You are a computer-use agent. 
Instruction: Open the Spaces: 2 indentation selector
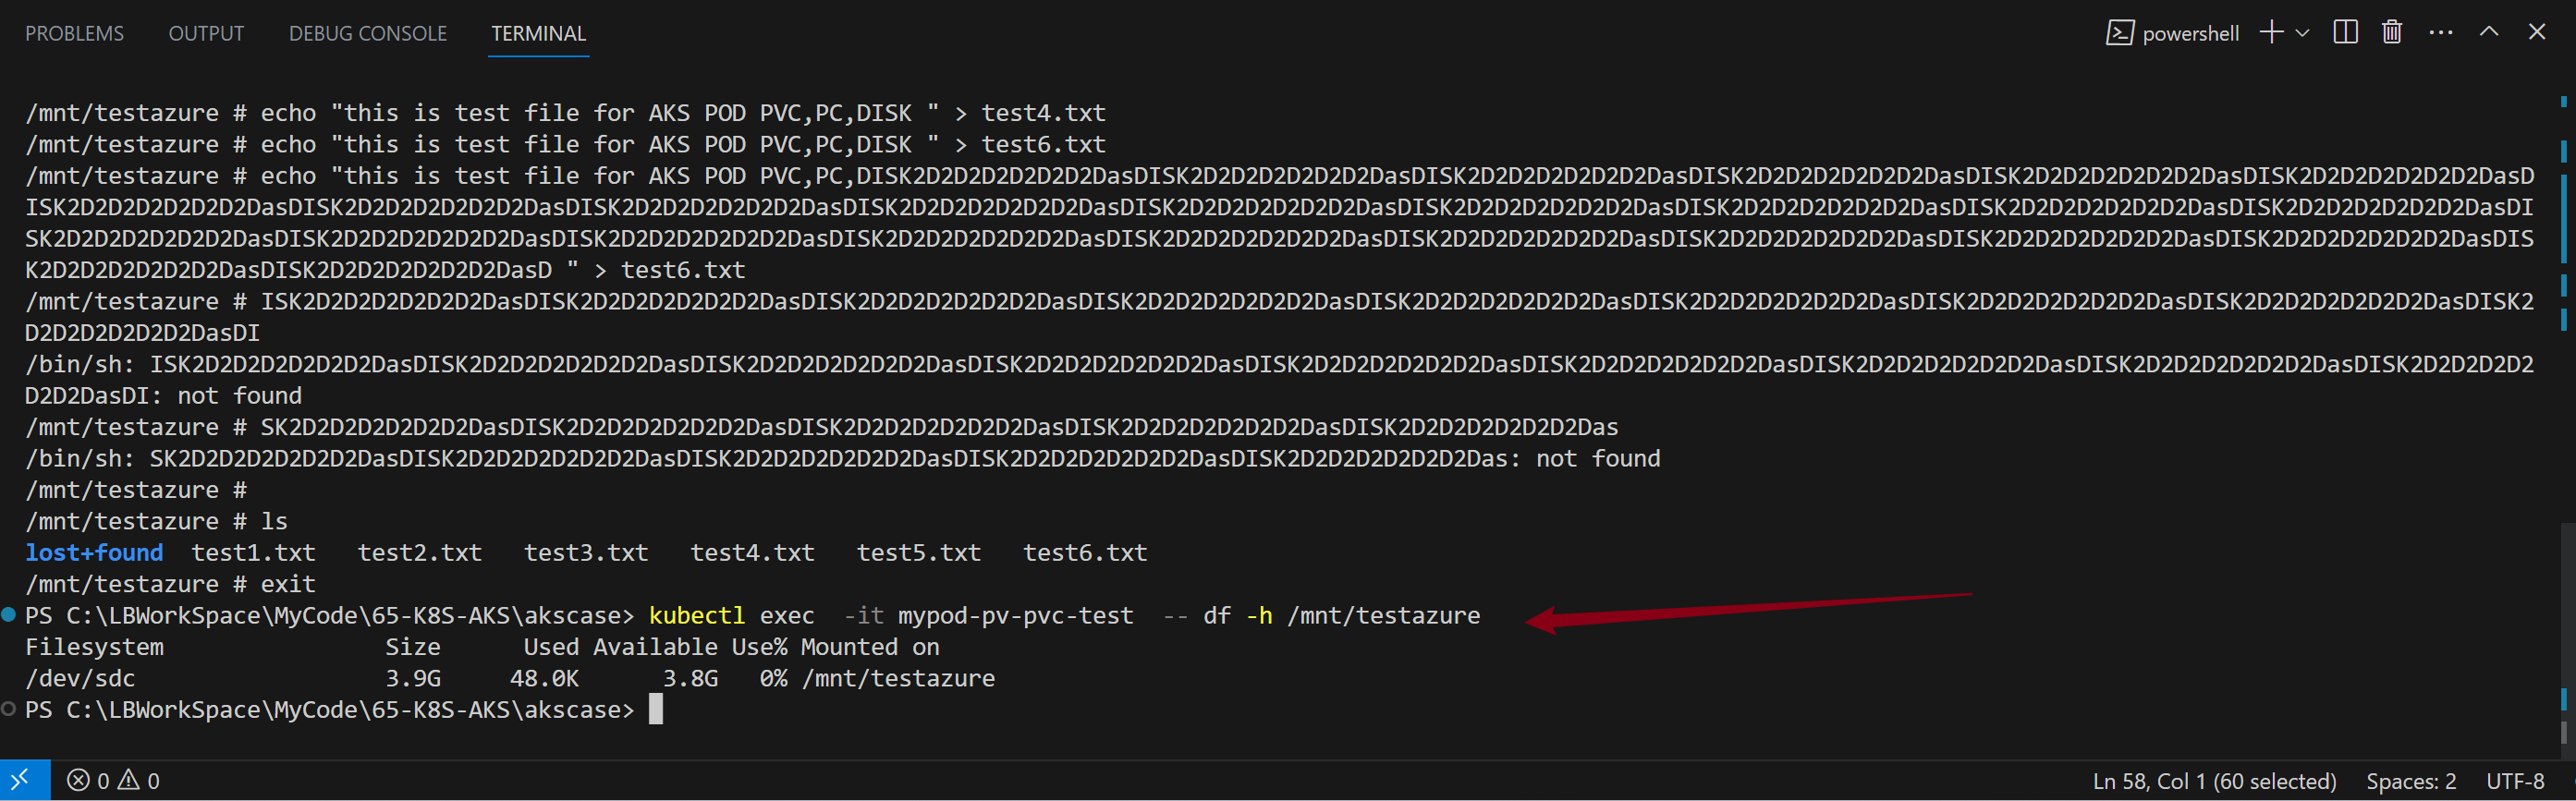[x=2410, y=781]
